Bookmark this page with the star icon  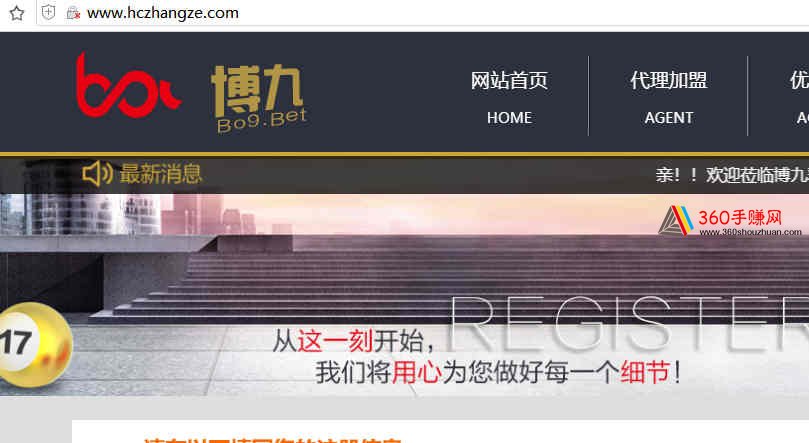click(x=17, y=13)
